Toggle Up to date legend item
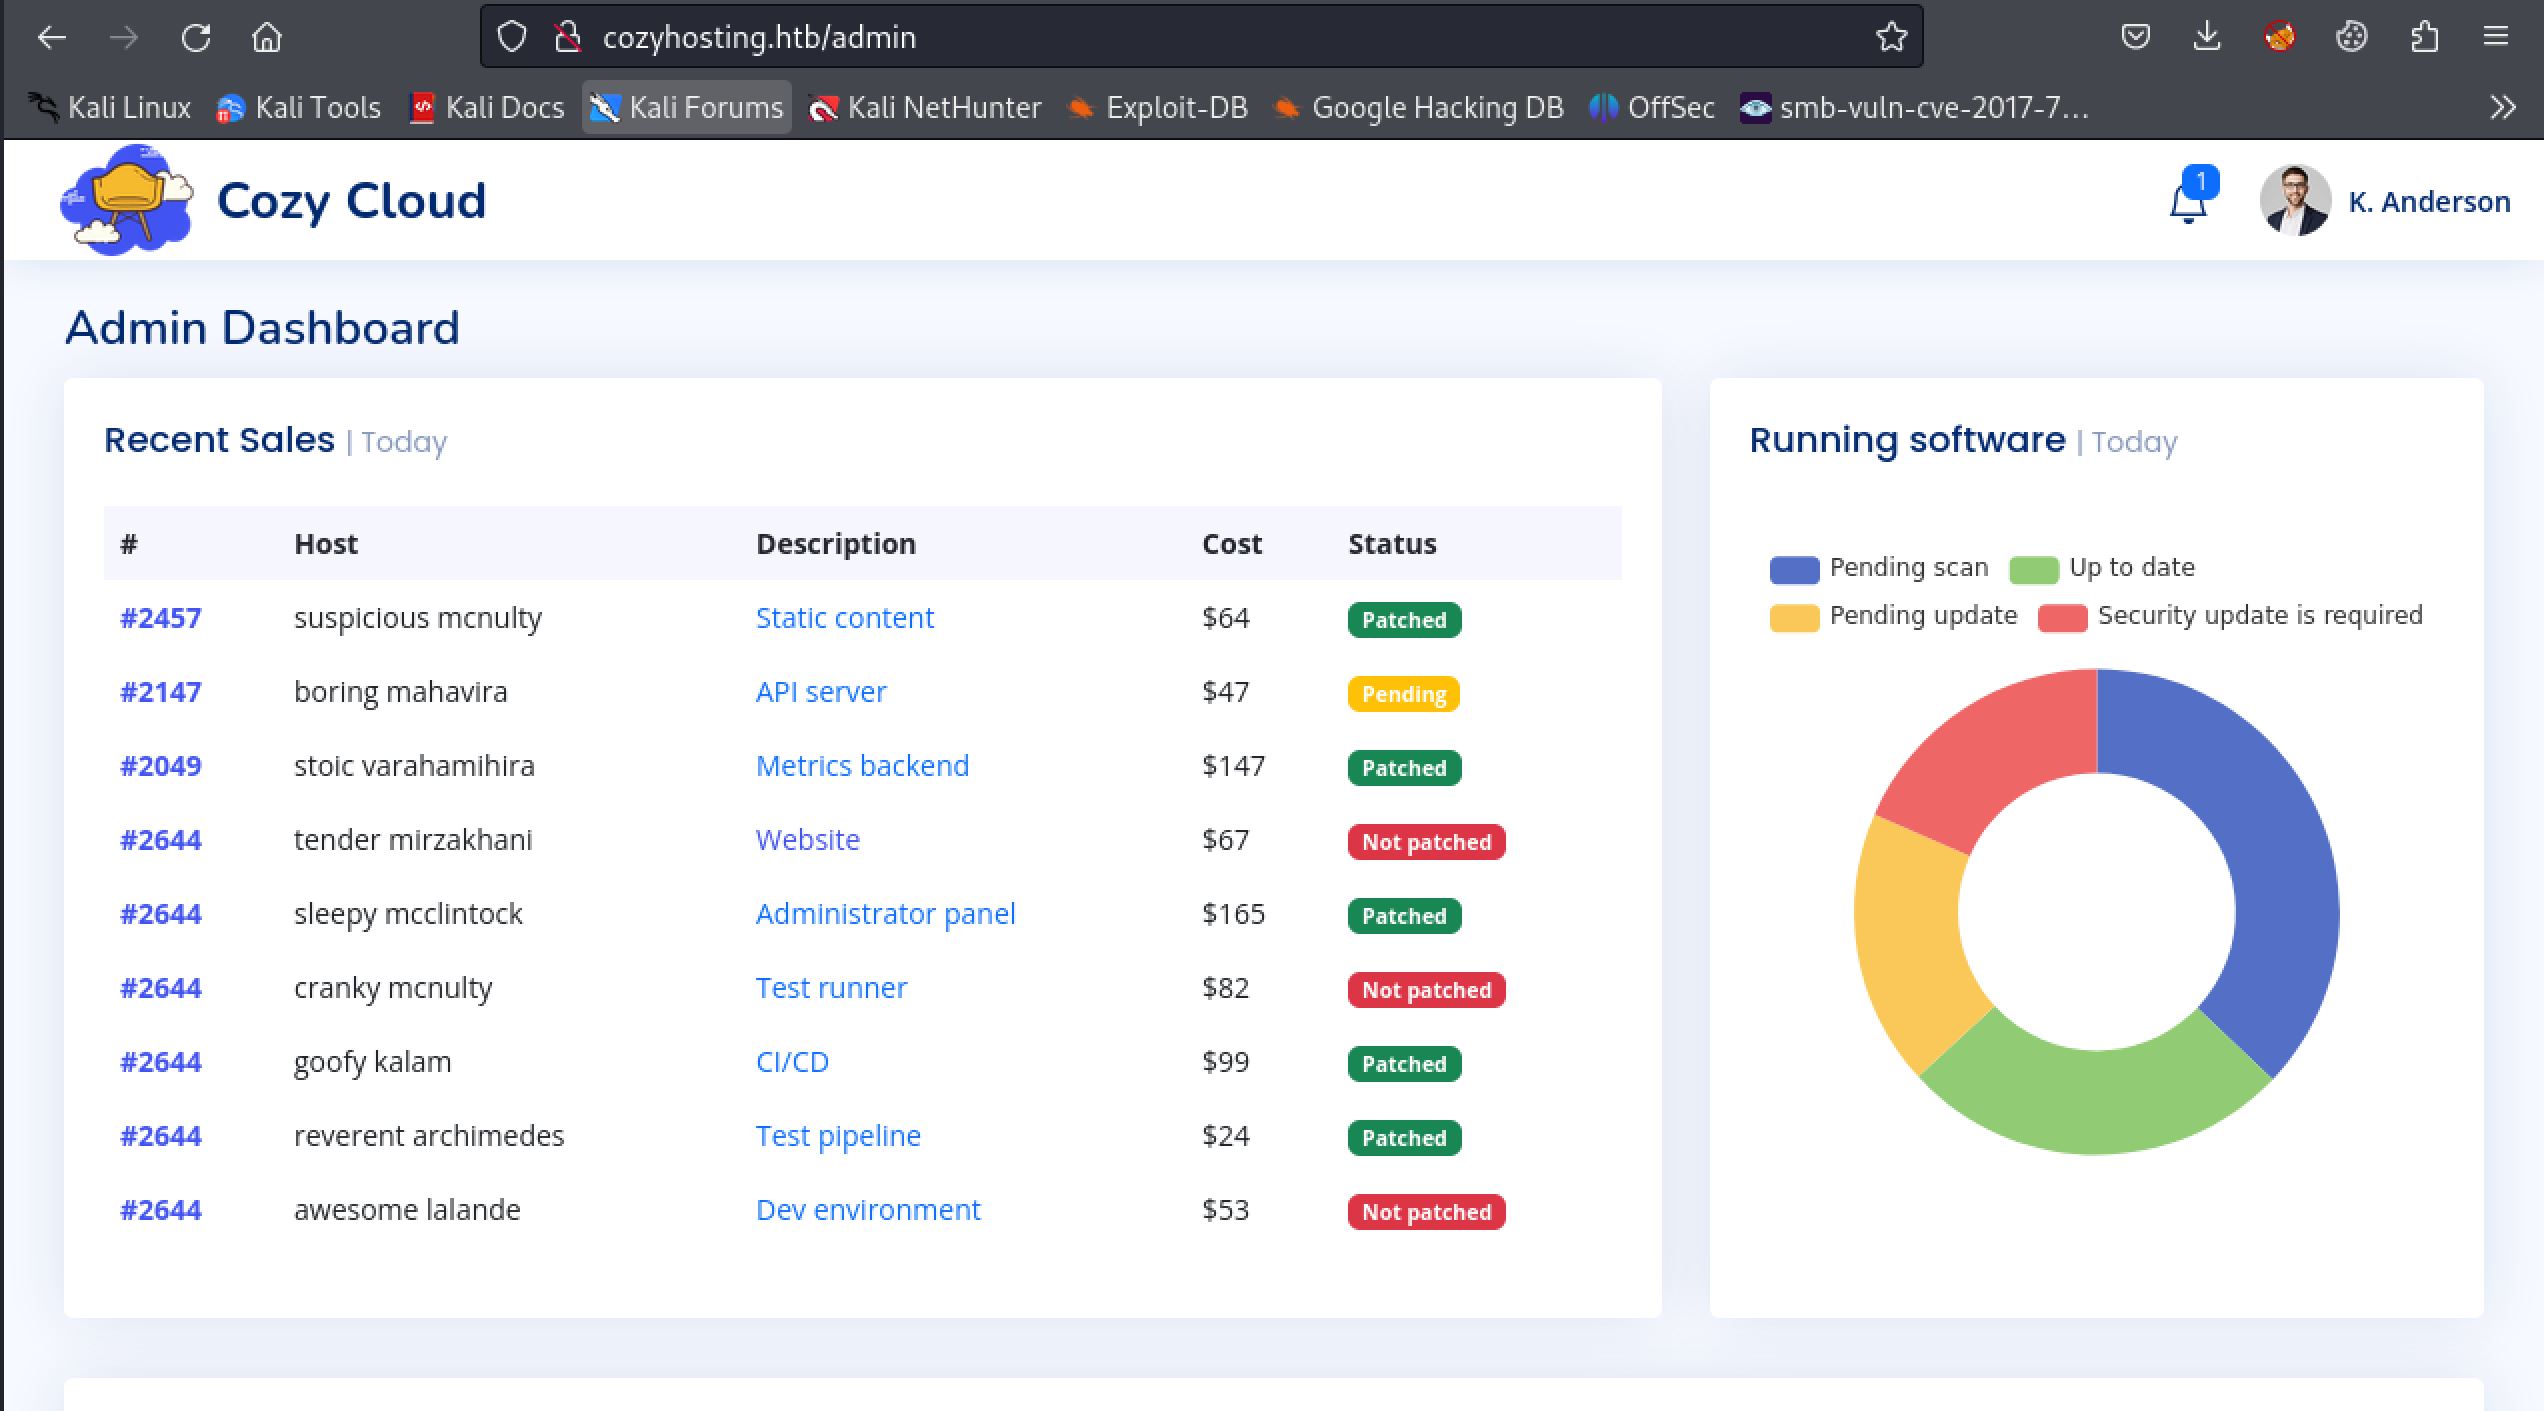The image size is (2544, 1411). (2102, 568)
